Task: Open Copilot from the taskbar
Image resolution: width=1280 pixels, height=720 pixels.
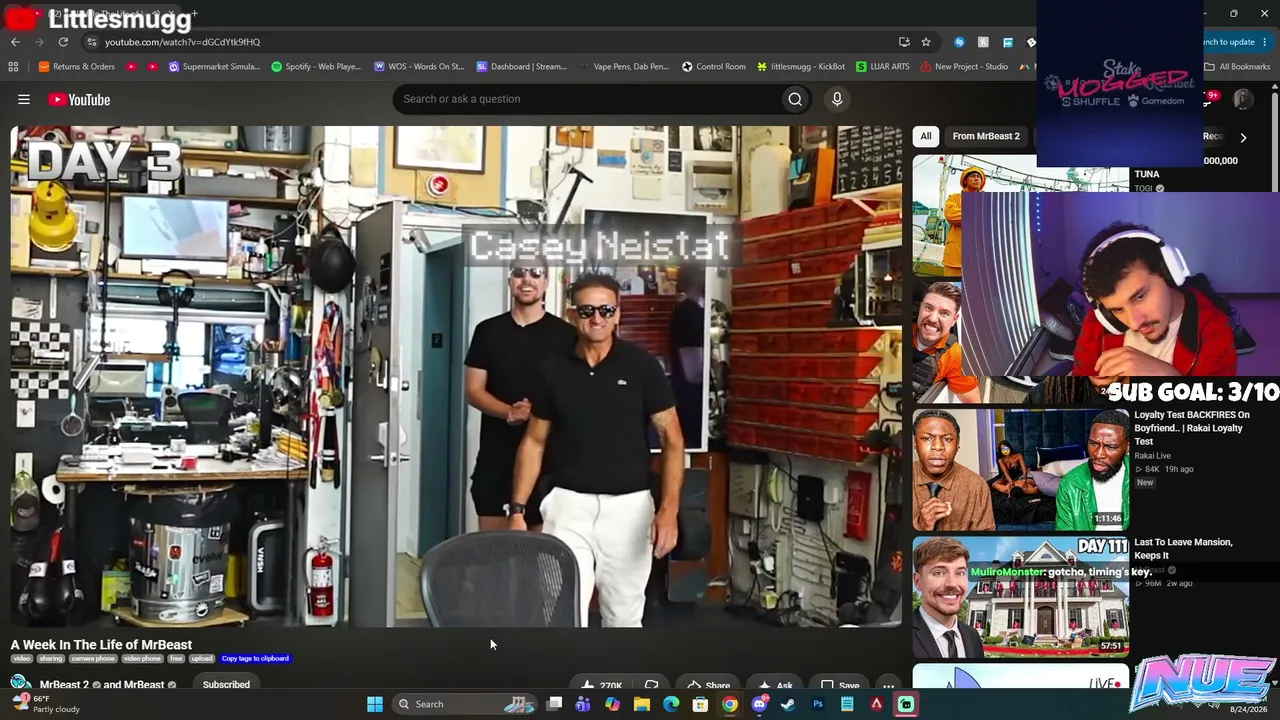Action: (612, 704)
